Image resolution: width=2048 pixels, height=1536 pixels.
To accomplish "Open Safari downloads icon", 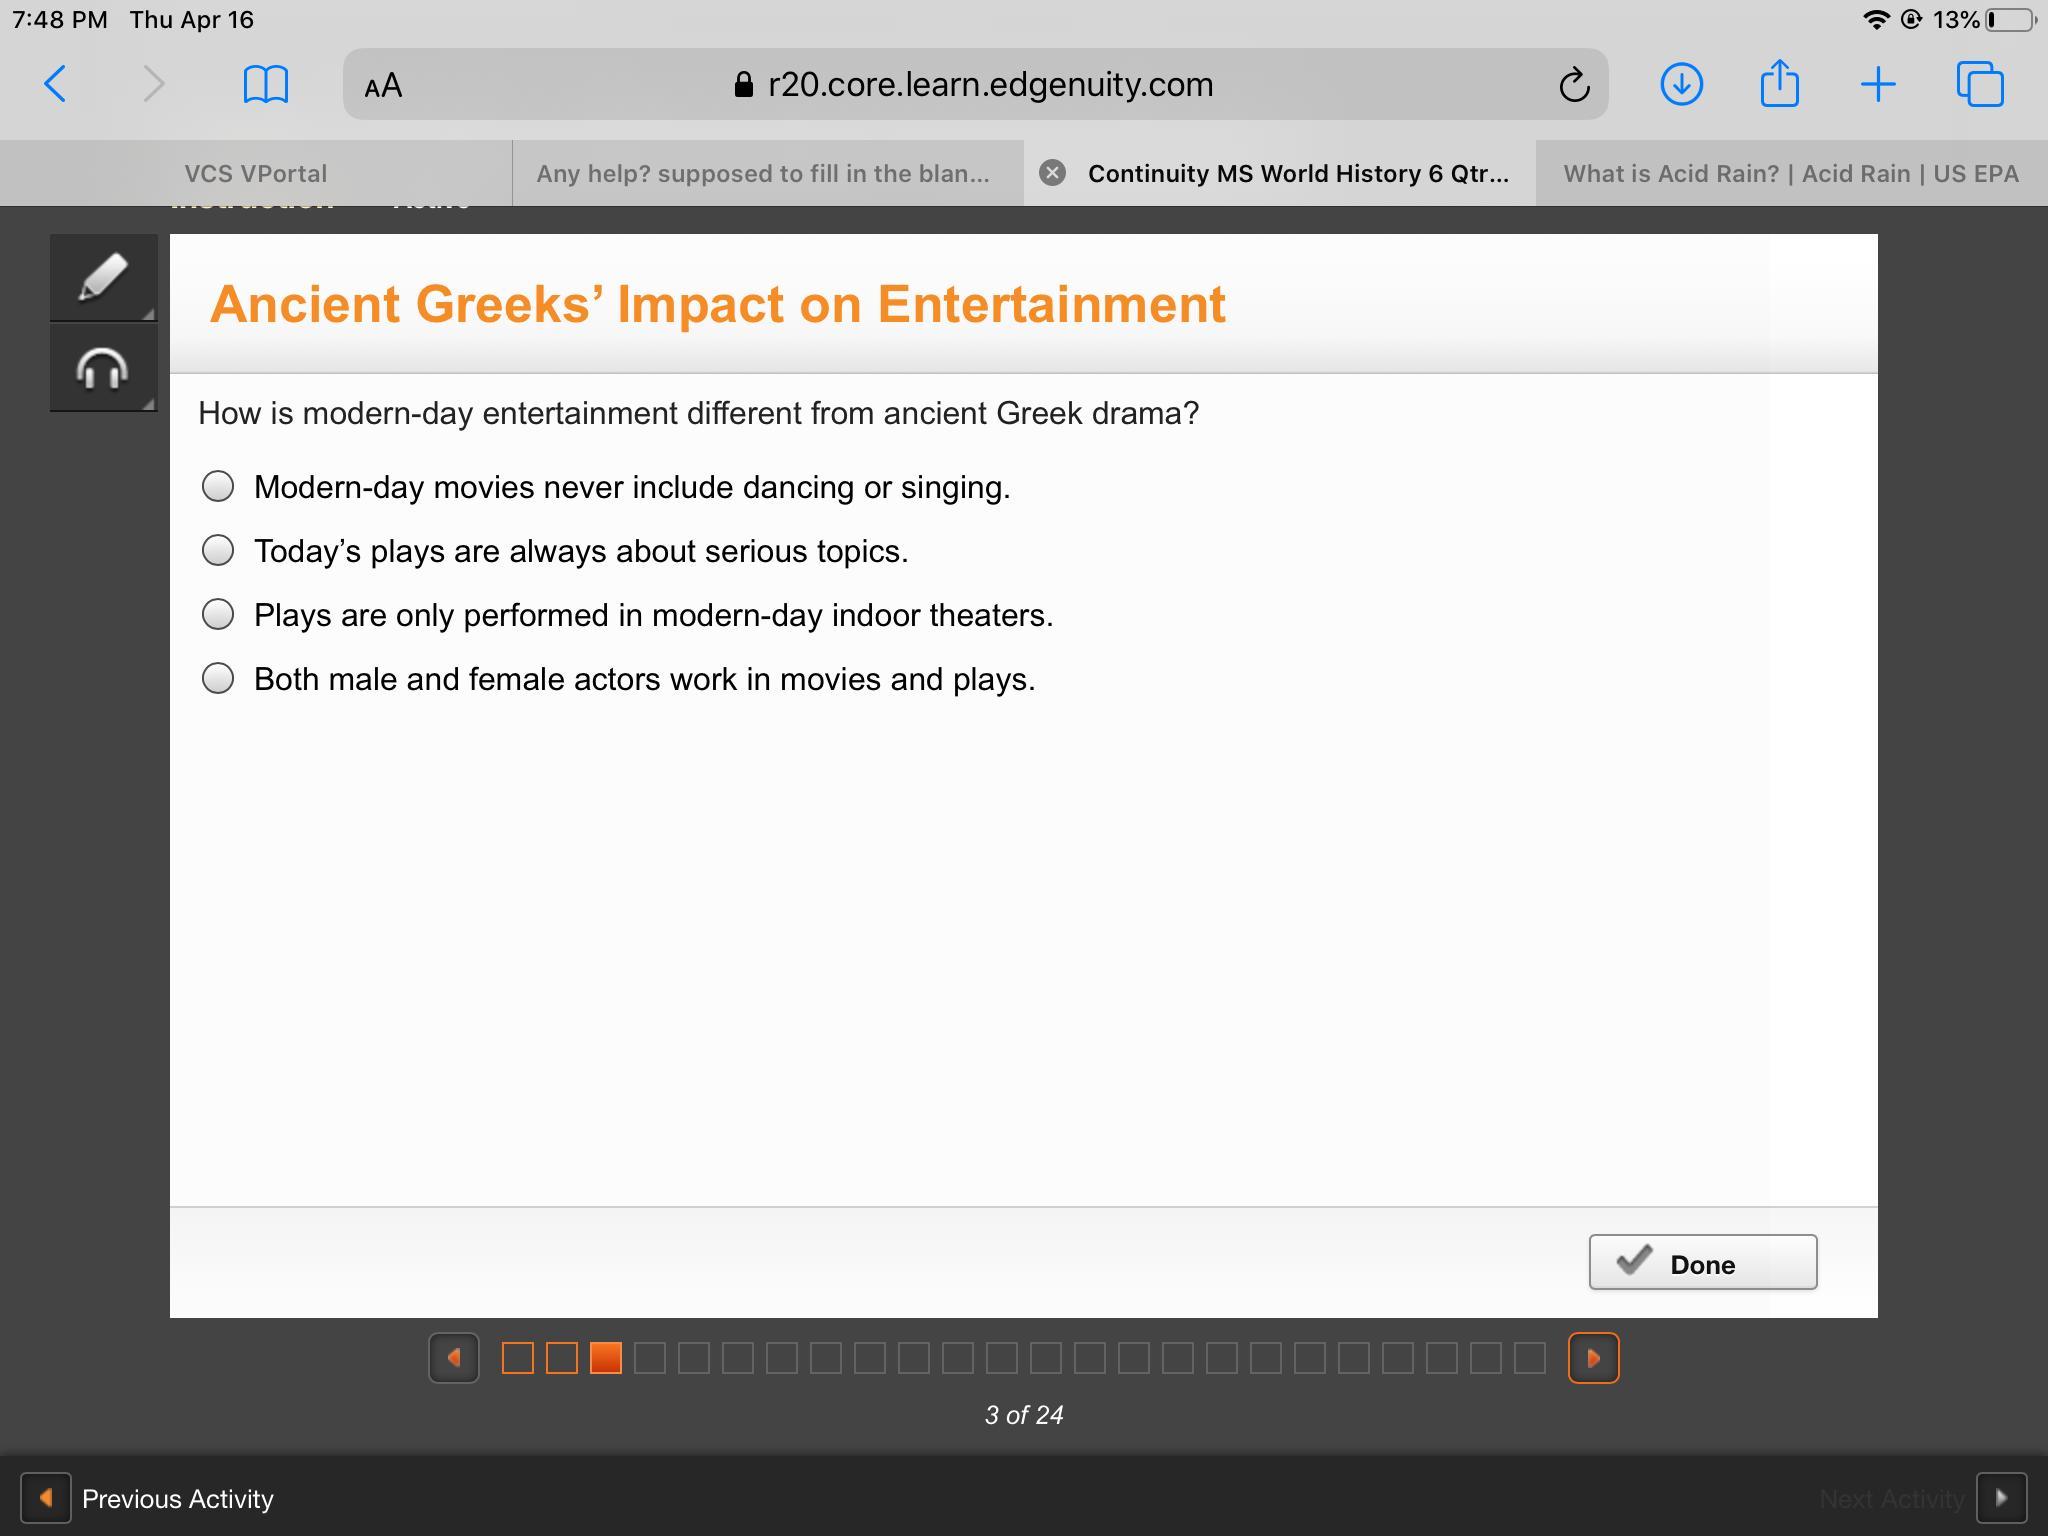I will coord(1681,84).
